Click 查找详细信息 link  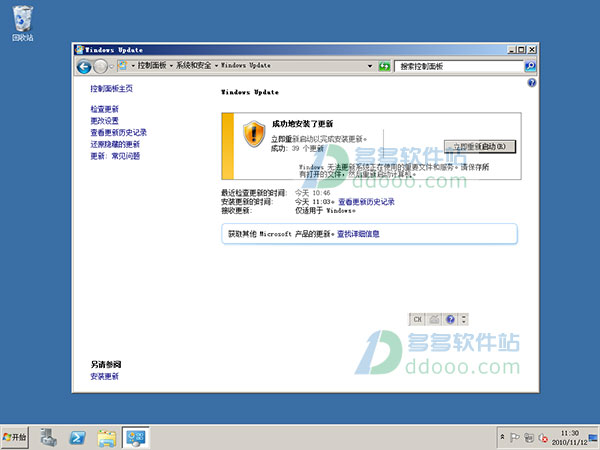(x=358, y=234)
